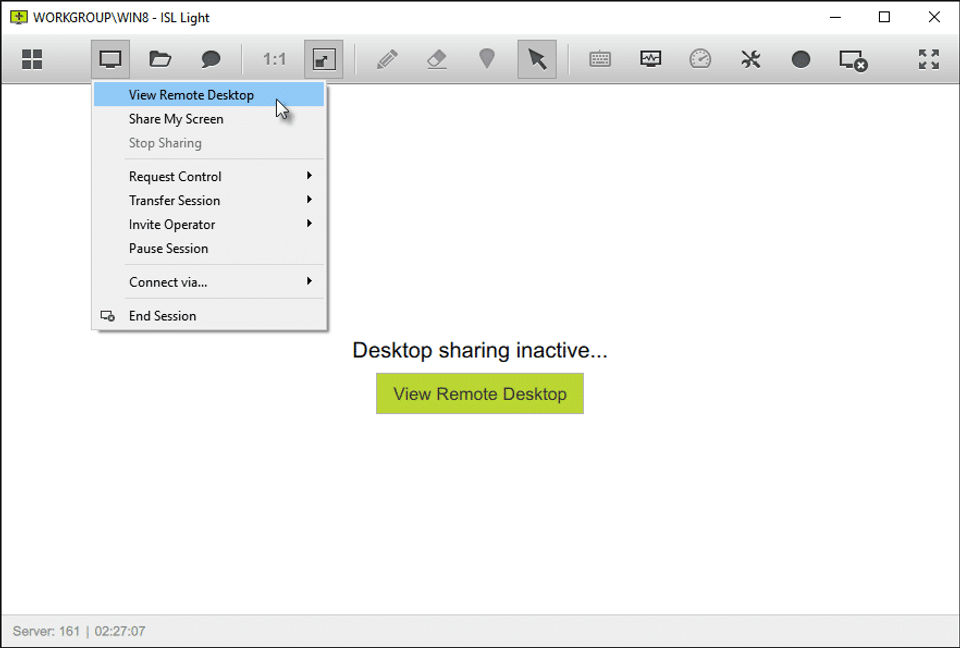The image size is (960, 648).
Task: Expand the Request Control submenu
Action: coord(209,176)
